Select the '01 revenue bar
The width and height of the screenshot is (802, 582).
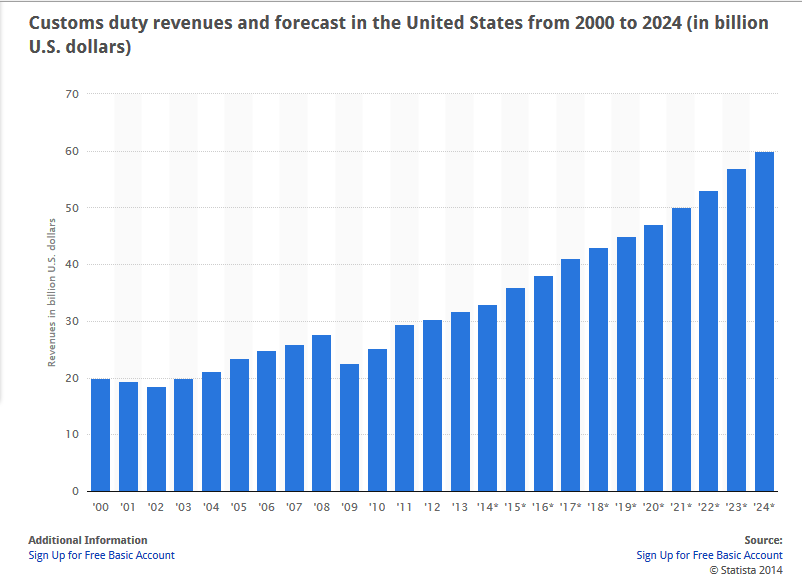click(128, 437)
